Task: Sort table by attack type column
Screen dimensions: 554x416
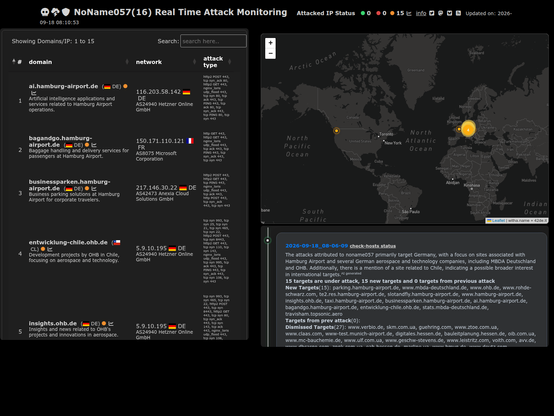Action: click(217, 62)
